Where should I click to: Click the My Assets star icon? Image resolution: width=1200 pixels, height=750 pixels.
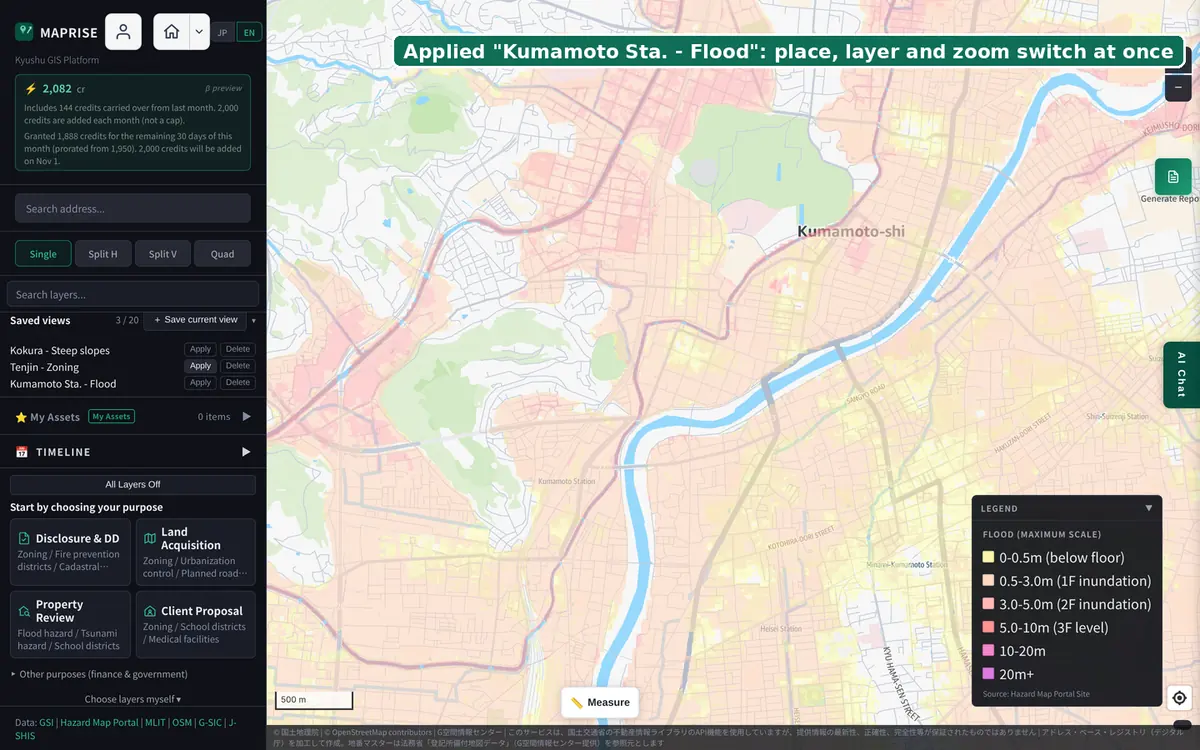coord(21,417)
